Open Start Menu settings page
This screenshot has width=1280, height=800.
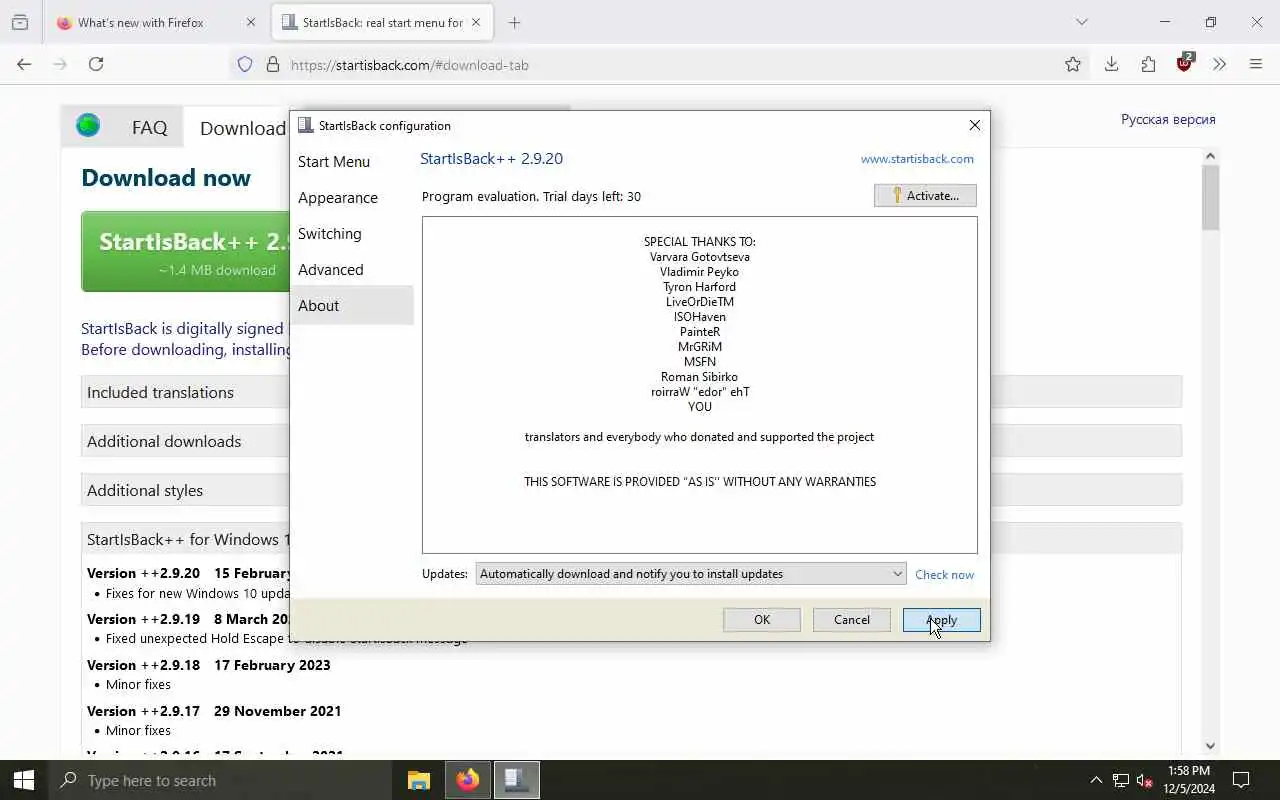pos(351,161)
